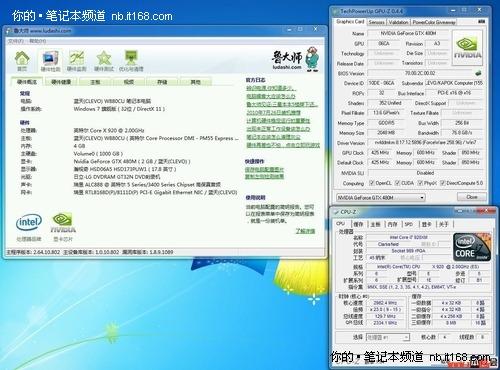Open the processor selection dropdown in CPU-Z
Viewport: 500px width, 370px height.
[x=388, y=337]
